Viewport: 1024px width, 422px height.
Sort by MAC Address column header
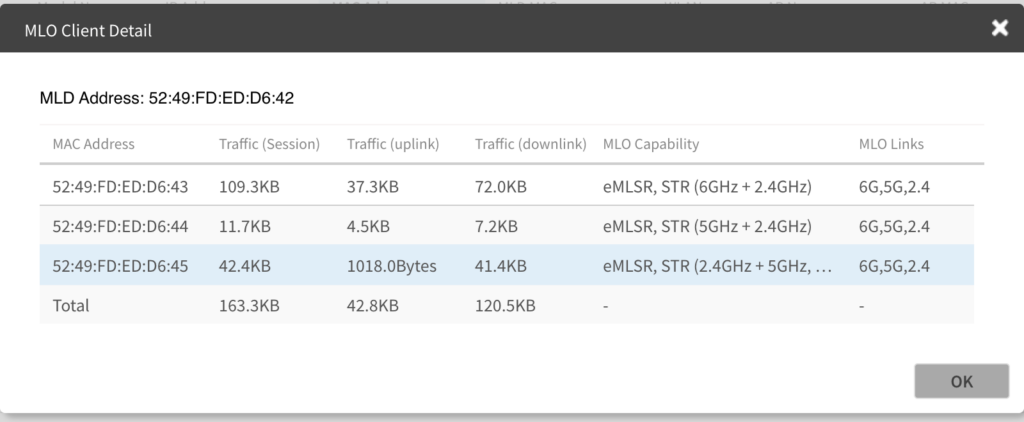point(93,144)
